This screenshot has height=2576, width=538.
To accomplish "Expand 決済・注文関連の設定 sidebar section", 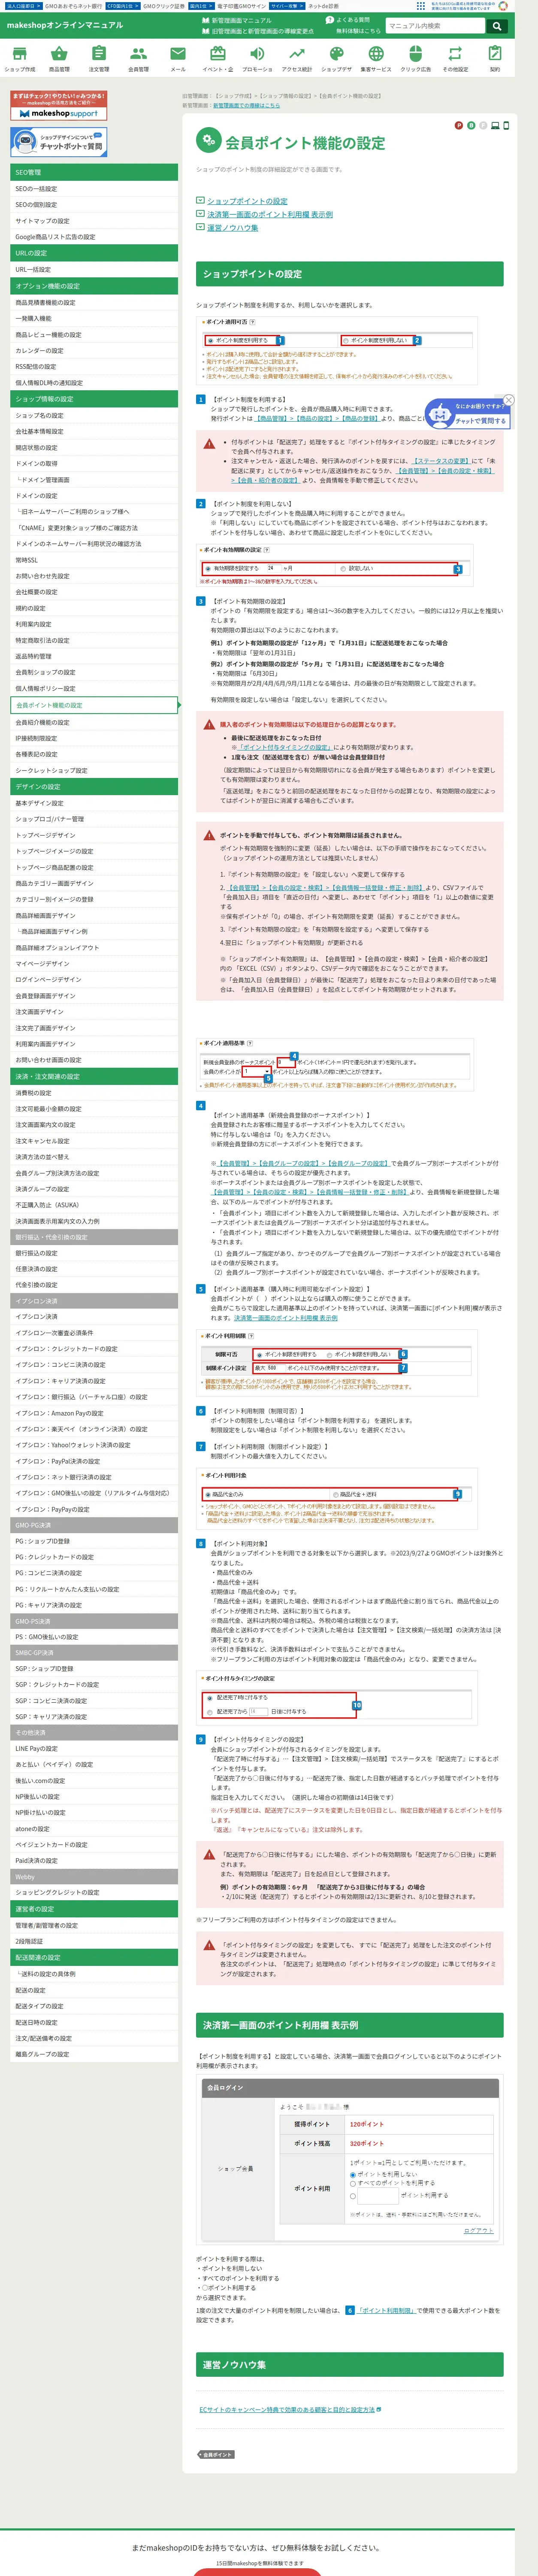I will pos(94,1077).
